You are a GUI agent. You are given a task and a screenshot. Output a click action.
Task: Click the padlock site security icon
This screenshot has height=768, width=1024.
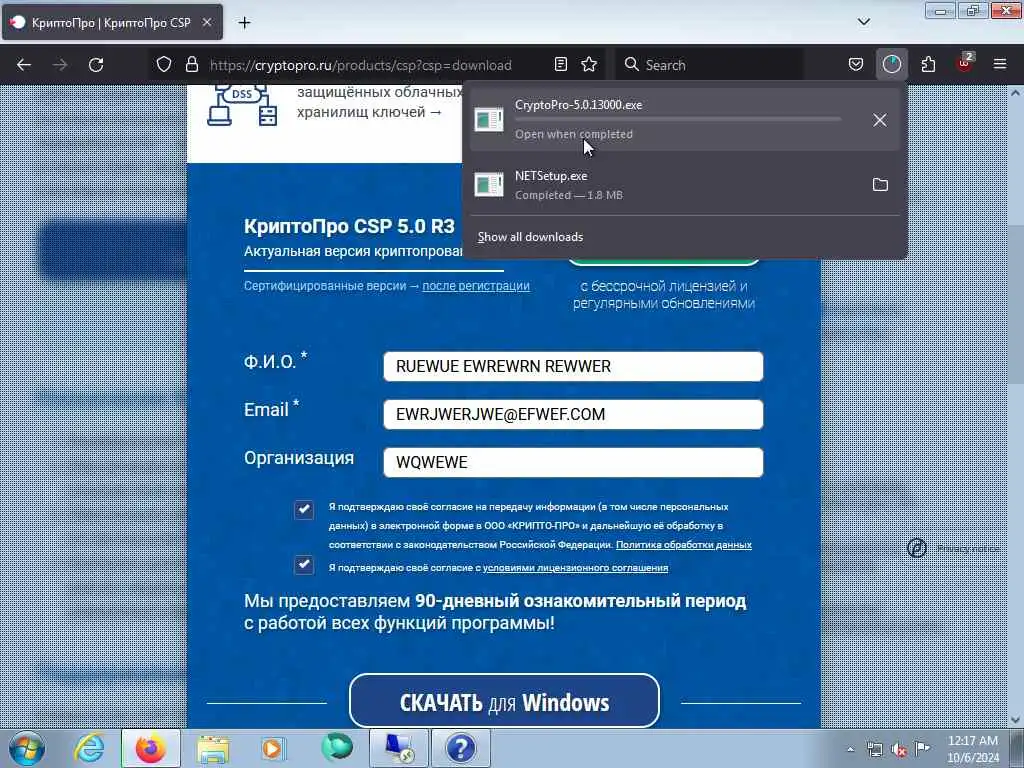pos(191,64)
